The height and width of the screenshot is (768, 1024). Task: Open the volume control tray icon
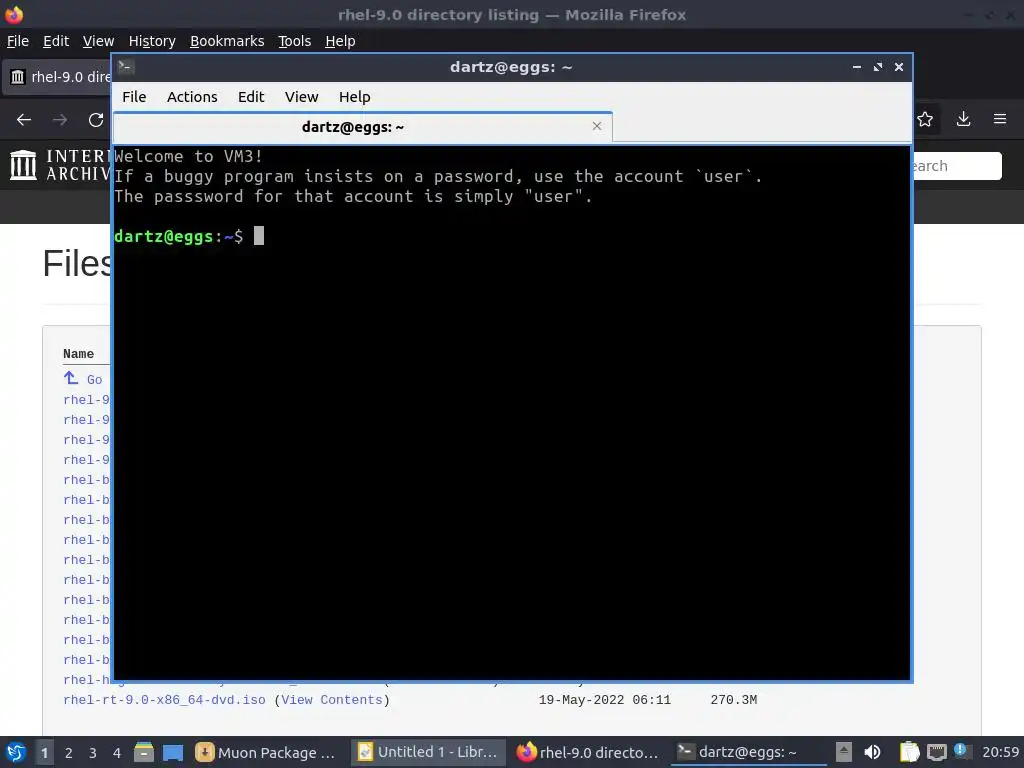coord(872,752)
